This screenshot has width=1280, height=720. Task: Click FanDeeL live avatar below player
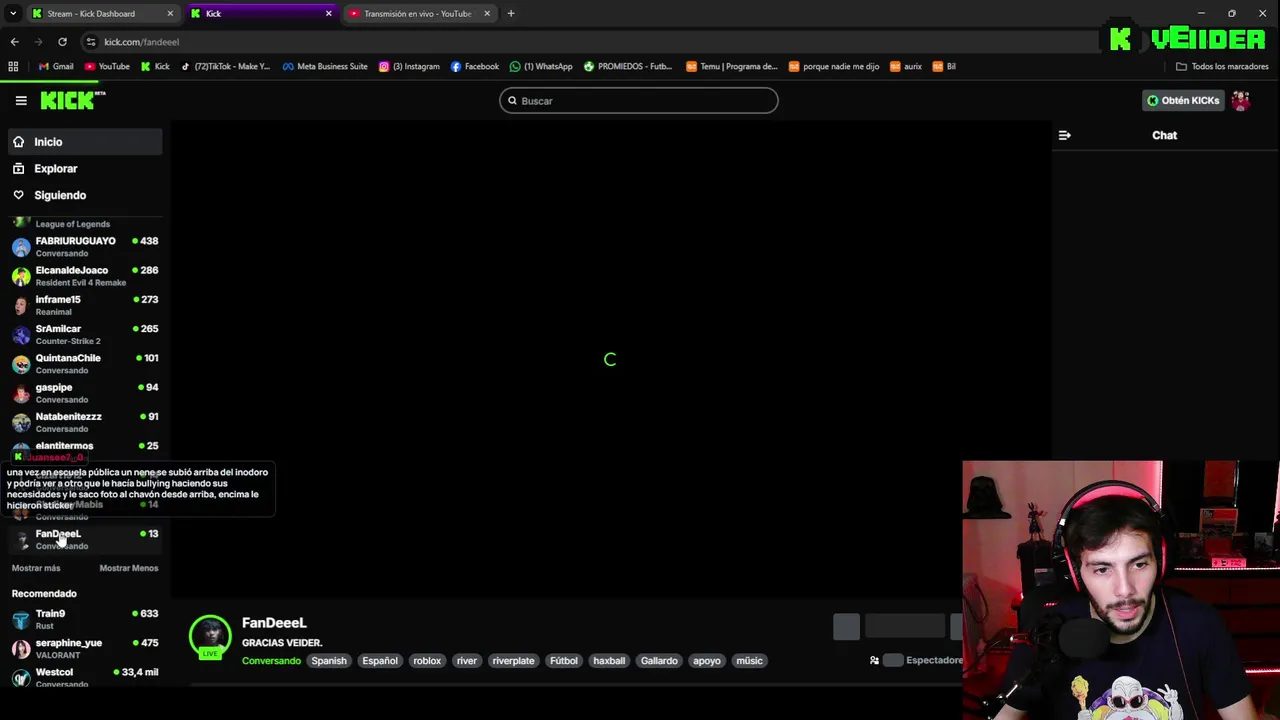[210, 638]
